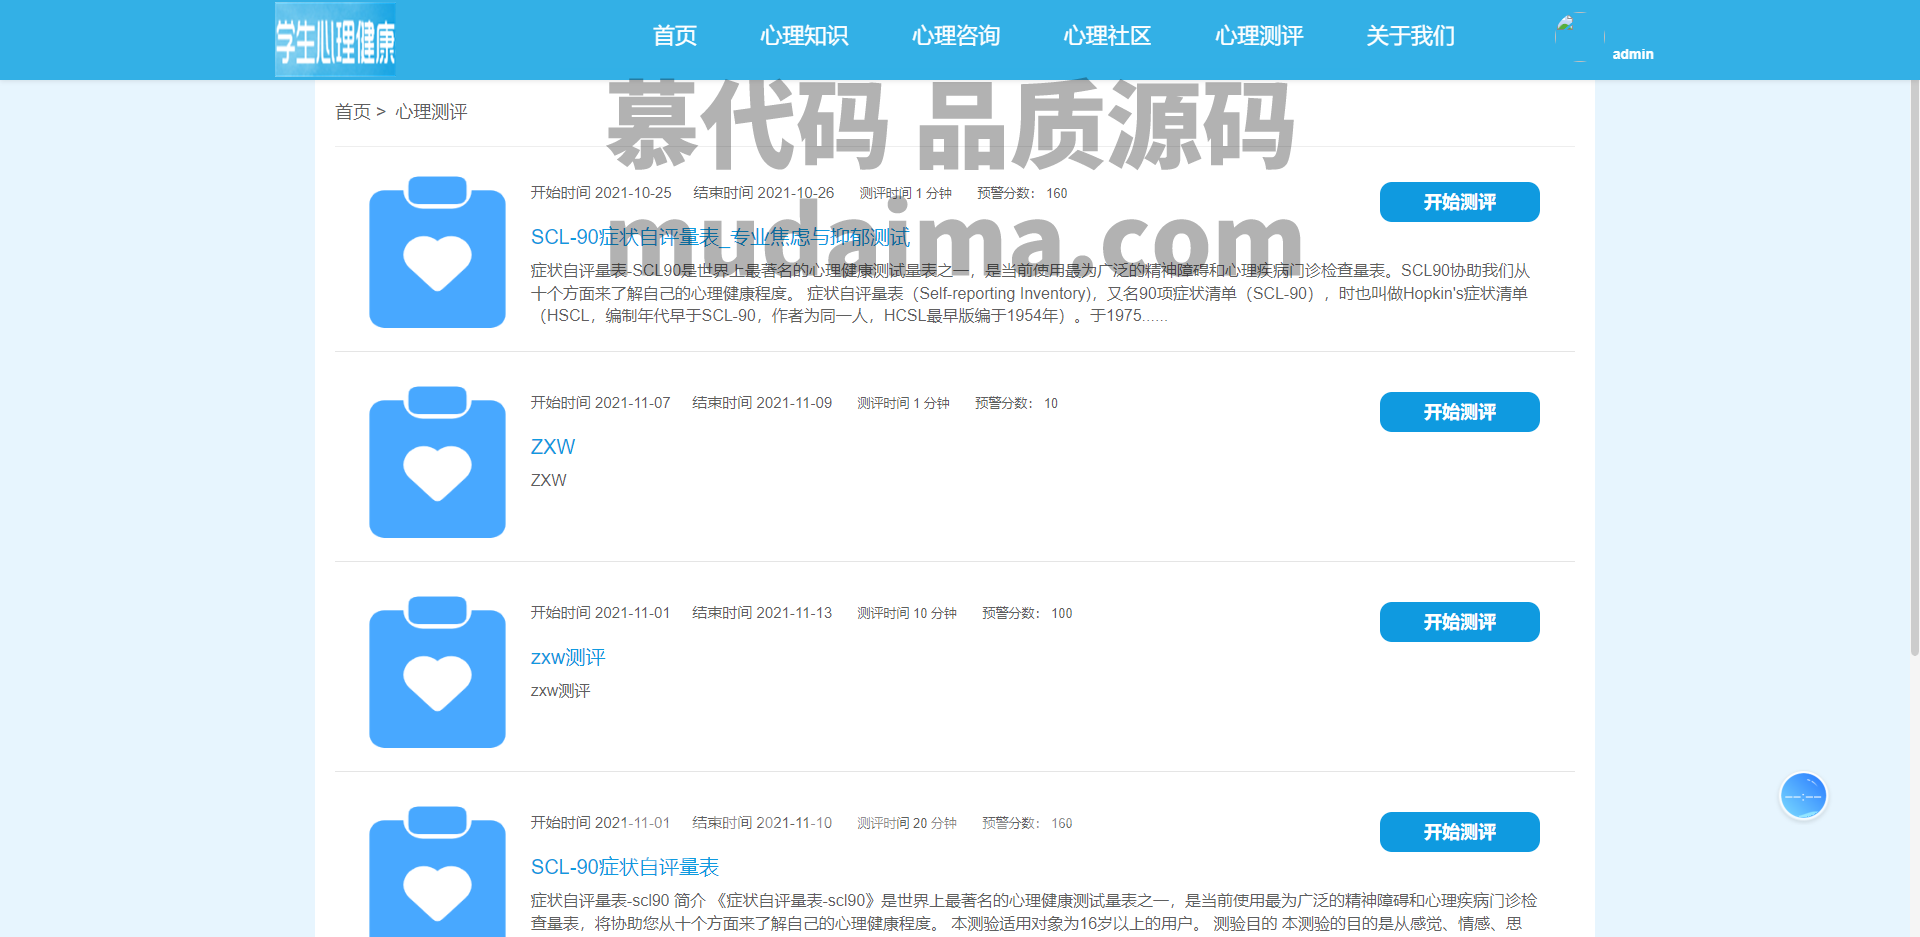This screenshot has width=1920, height=937.
Task: Open the SCL-90症状自评量表_专业焦虑与抑郁测试 title link
Action: 720,237
